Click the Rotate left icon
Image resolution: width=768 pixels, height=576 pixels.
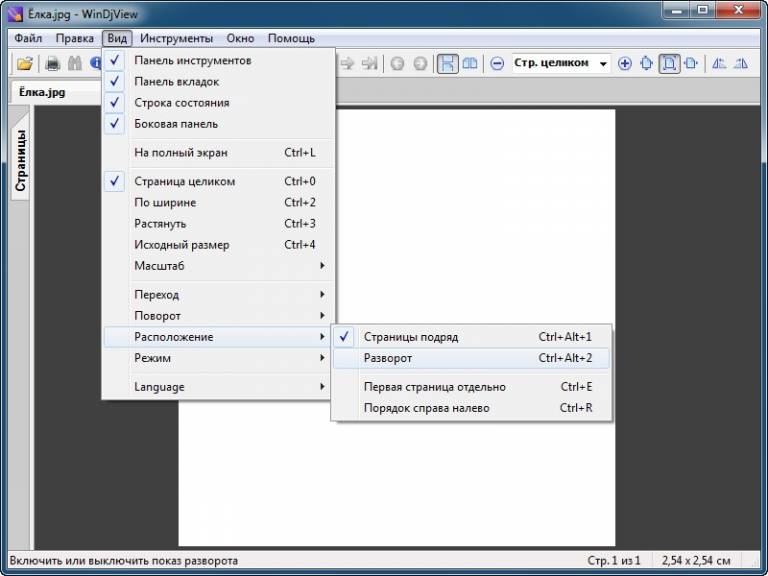pos(719,64)
